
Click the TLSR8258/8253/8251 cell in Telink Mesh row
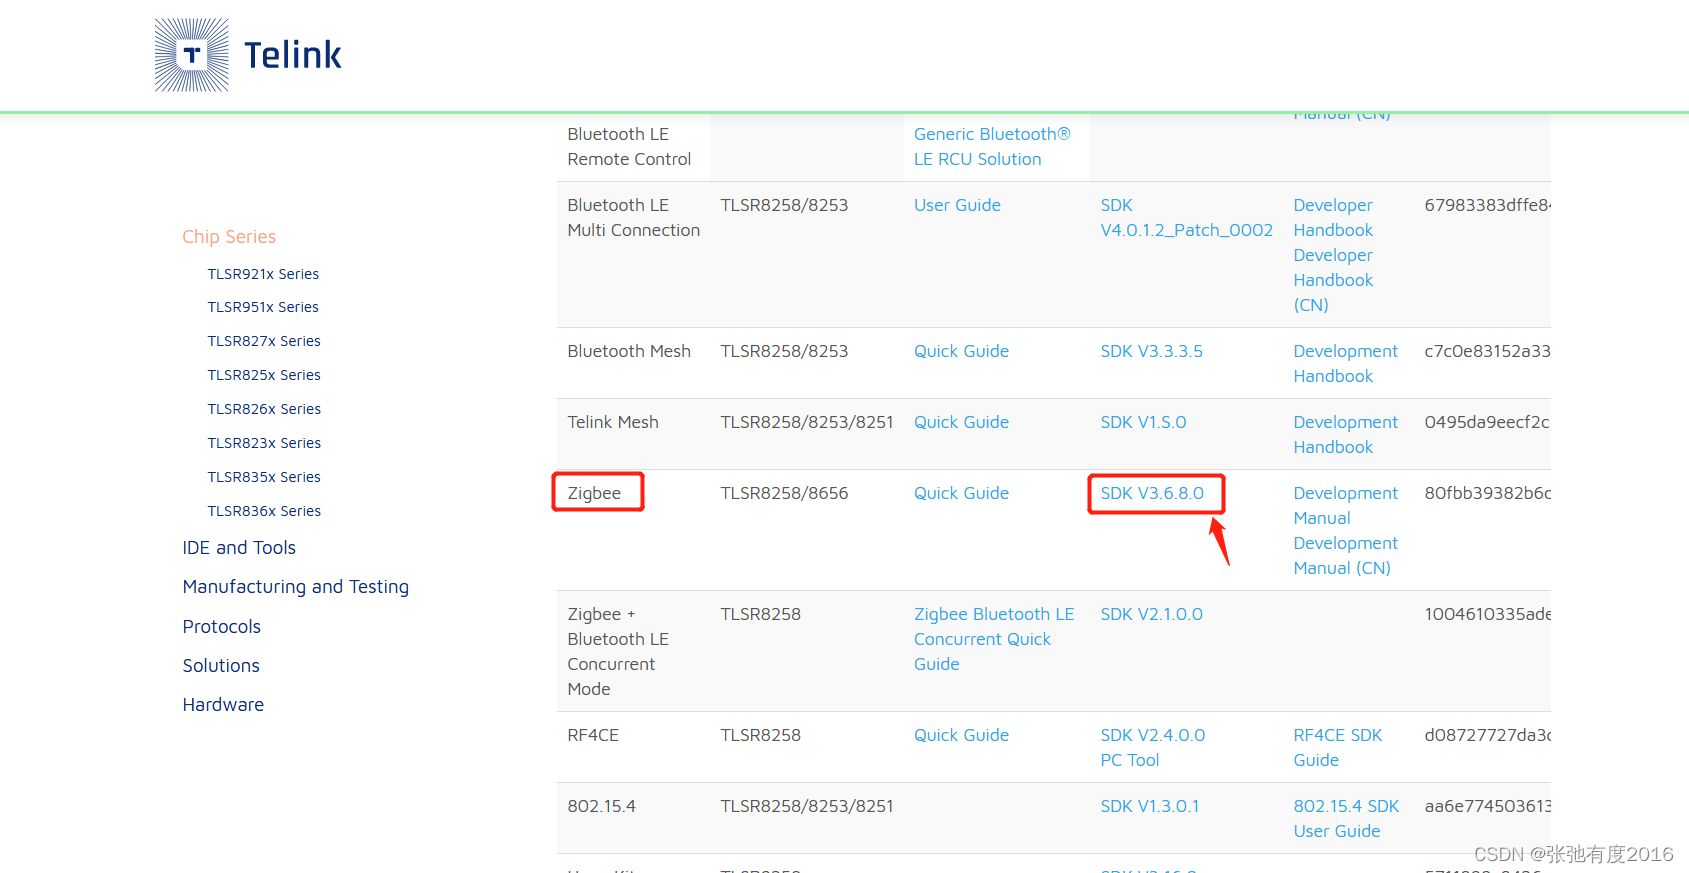click(807, 422)
